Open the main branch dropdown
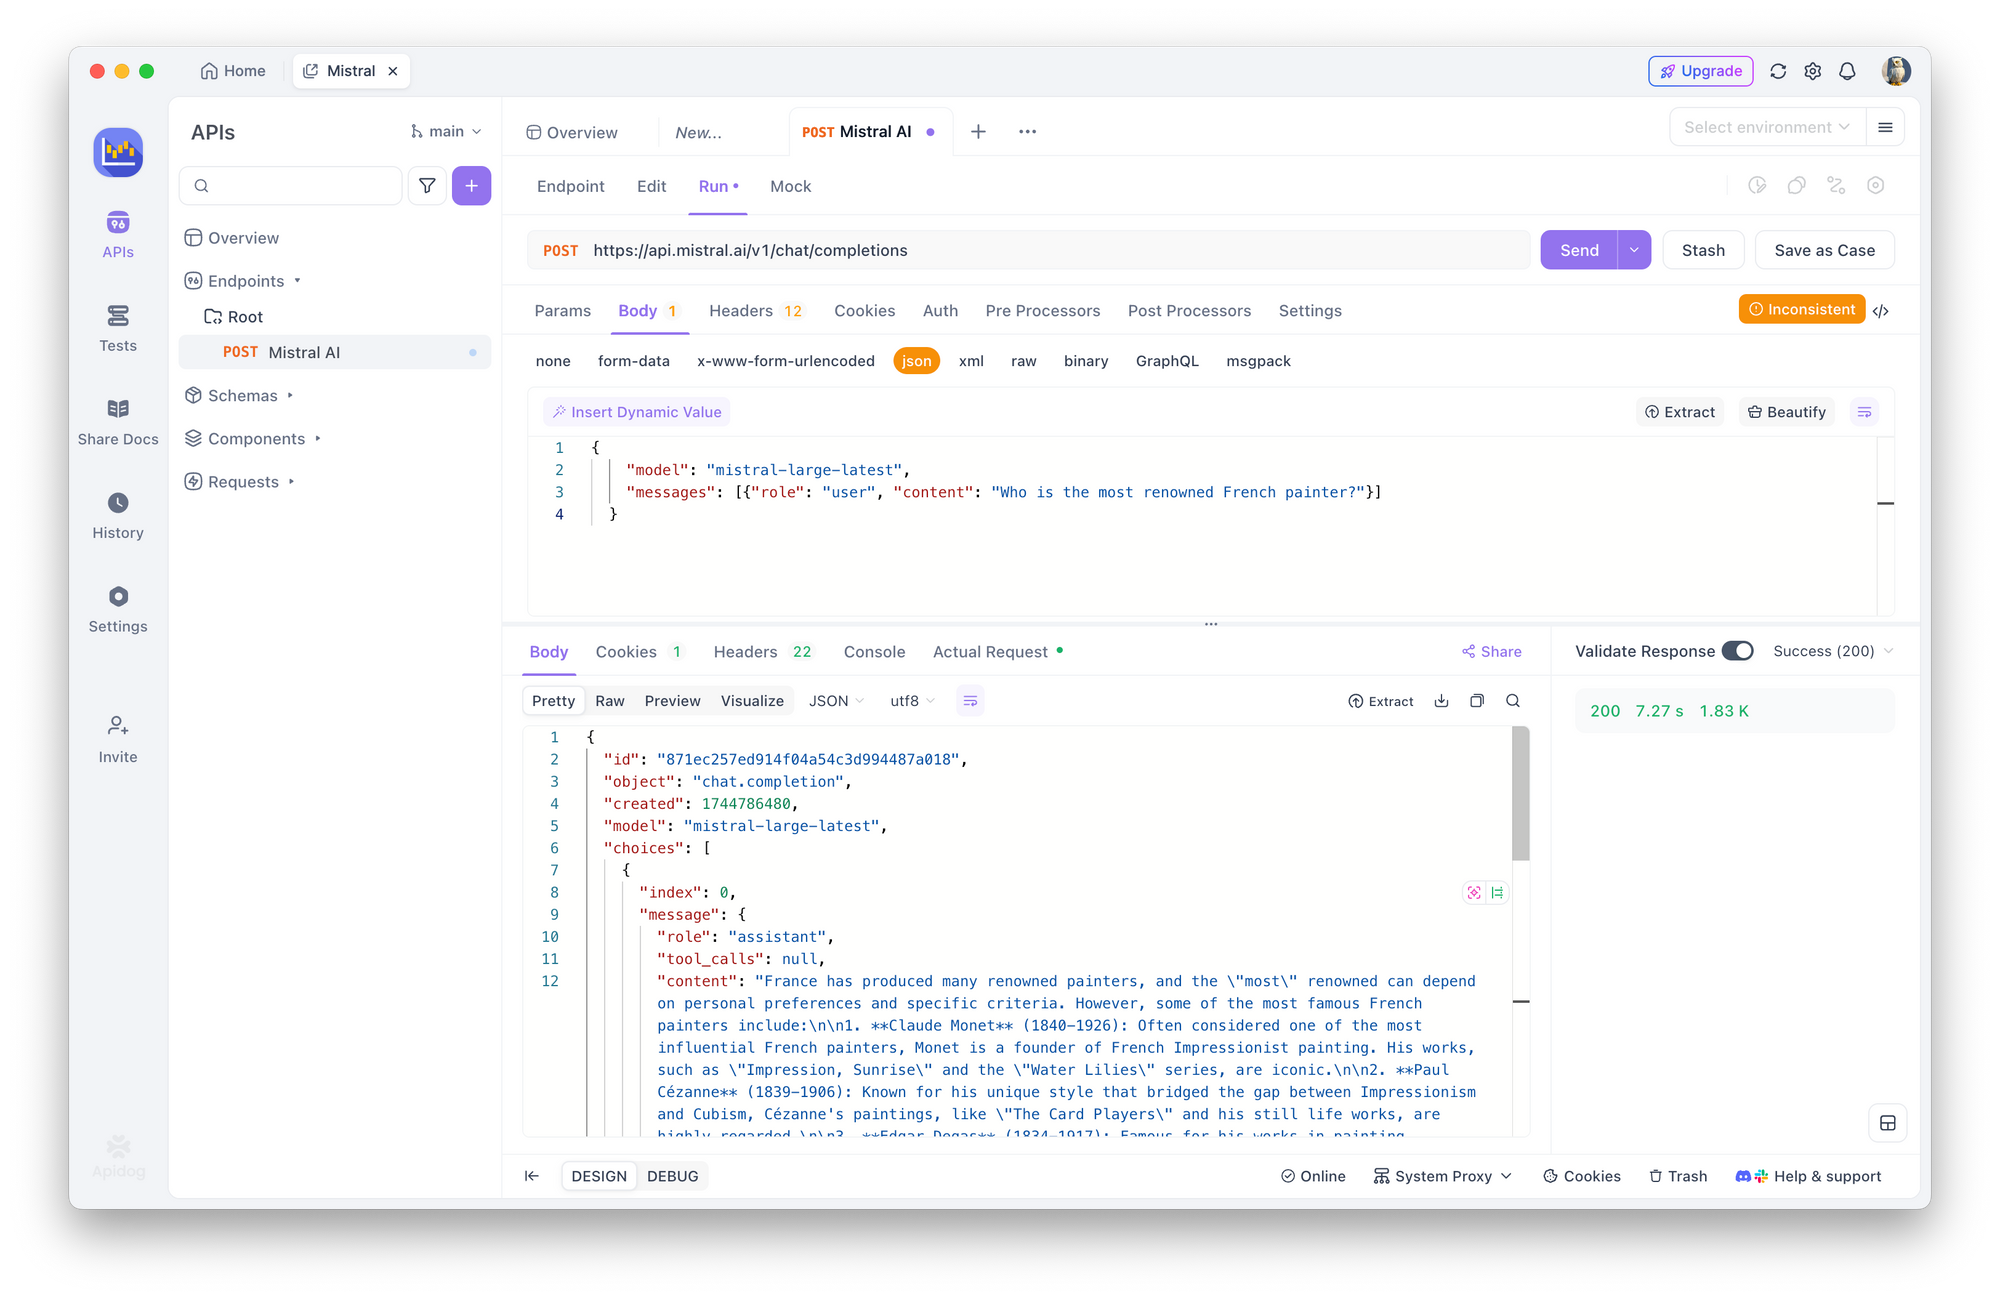The height and width of the screenshot is (1300, 2000). coord(446,131)
